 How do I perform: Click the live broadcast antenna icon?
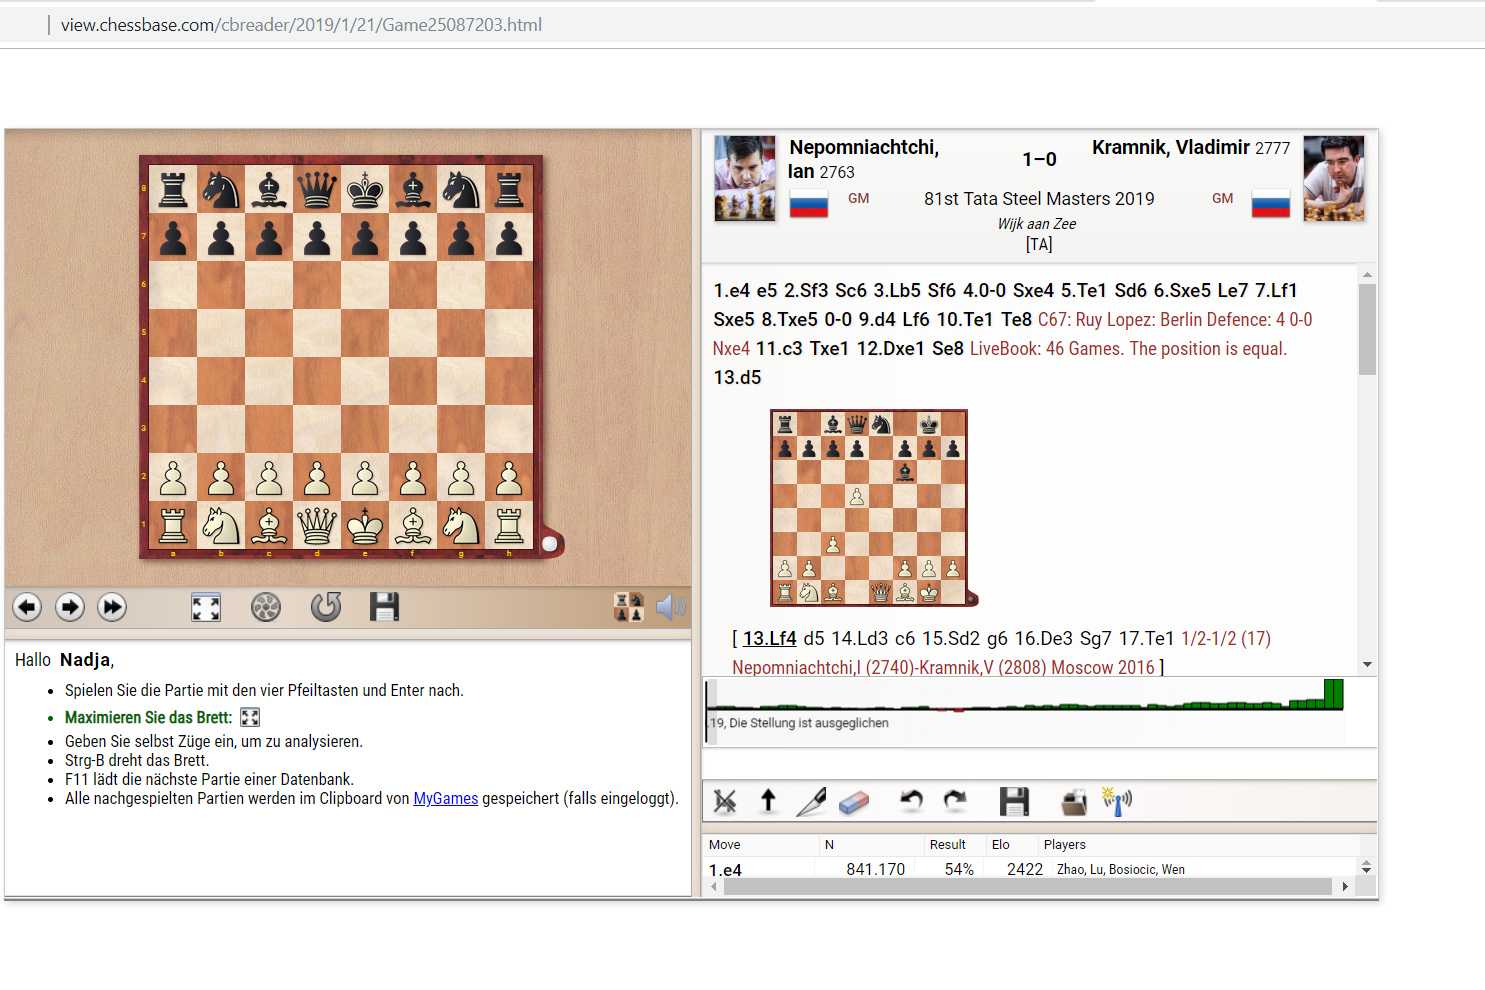[1117, 801]
